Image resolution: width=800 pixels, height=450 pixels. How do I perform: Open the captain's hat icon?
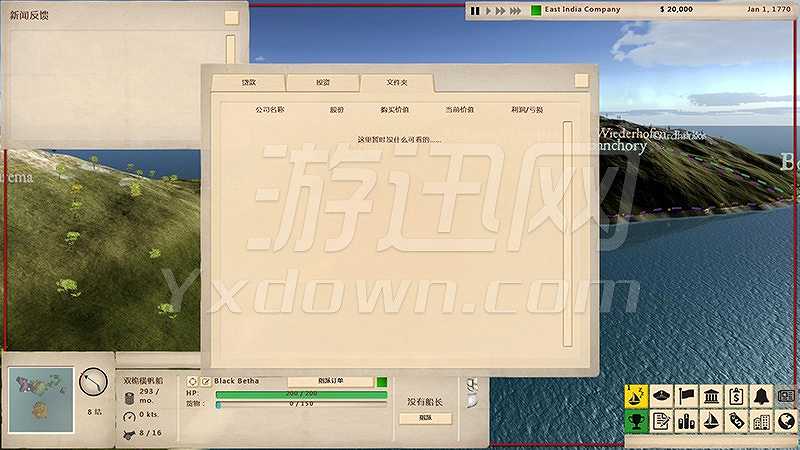pyautogui.click(x=661, y=396)
